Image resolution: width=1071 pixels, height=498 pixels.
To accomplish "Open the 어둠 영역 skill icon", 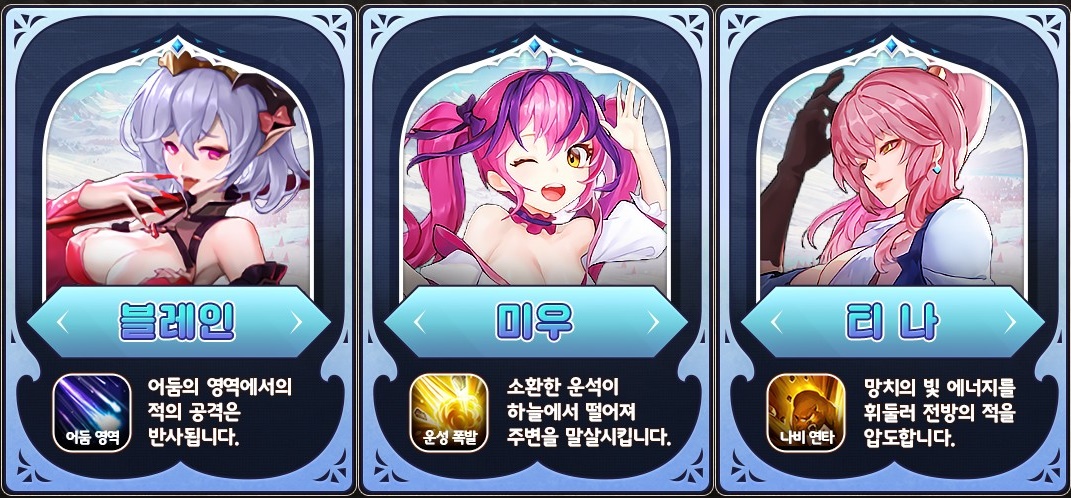I will (x=92, y=413).
